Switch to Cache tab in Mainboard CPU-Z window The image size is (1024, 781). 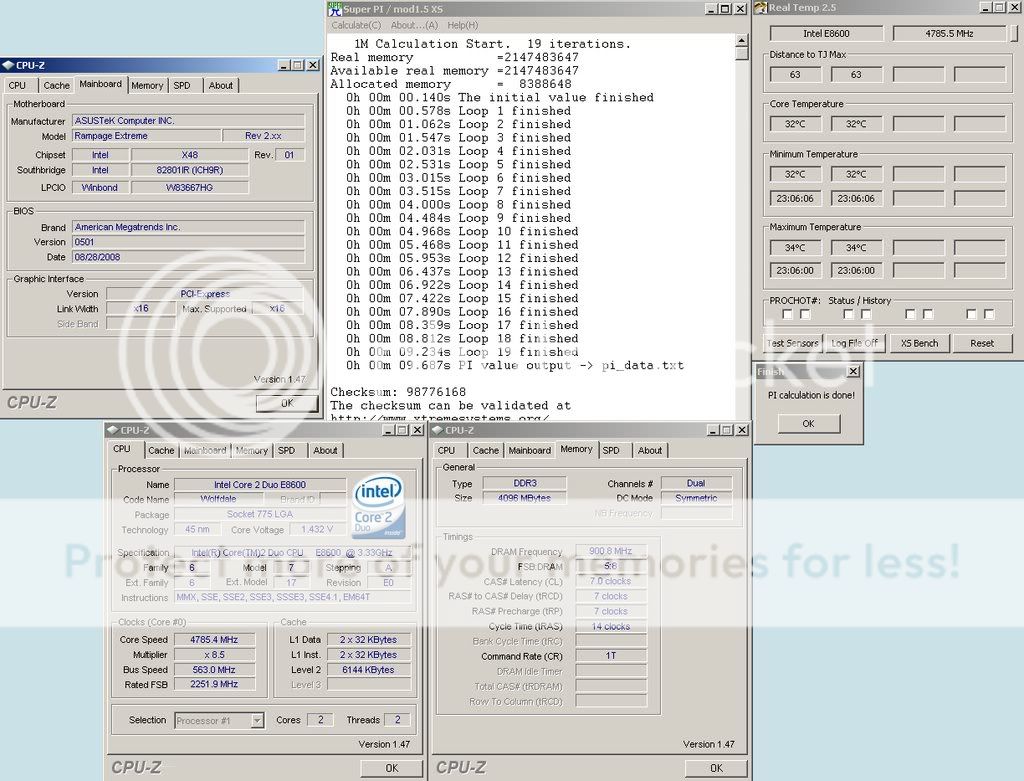coord(56,86)
